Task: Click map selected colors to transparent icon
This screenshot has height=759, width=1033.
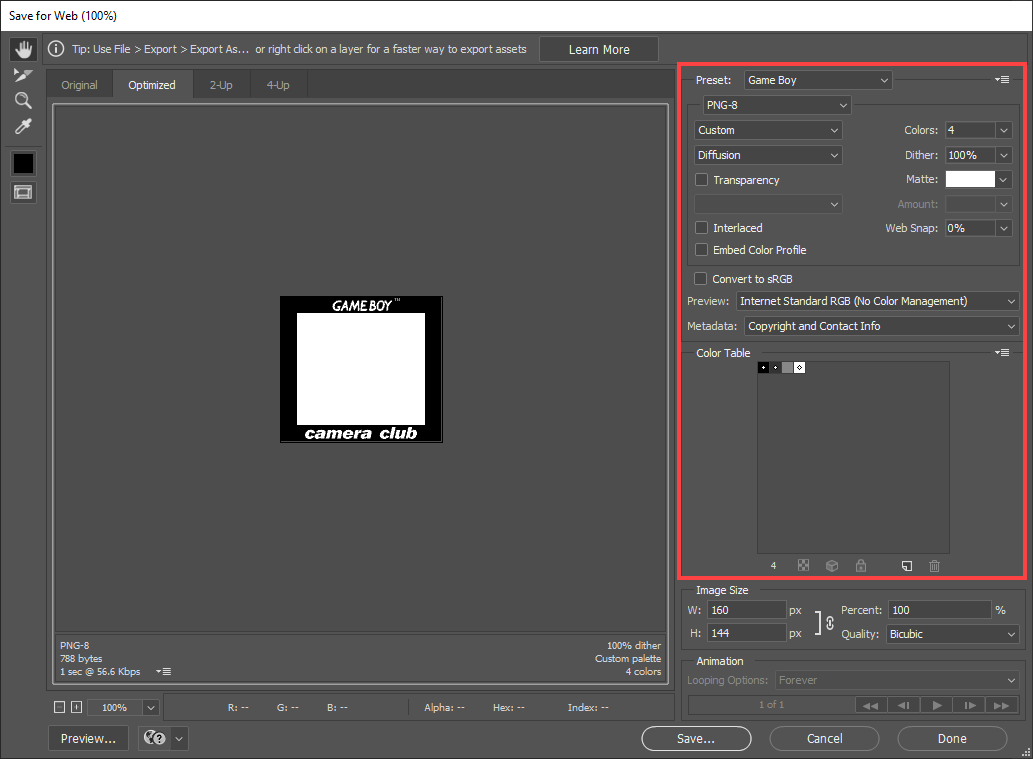Action: tap(803, 565)
